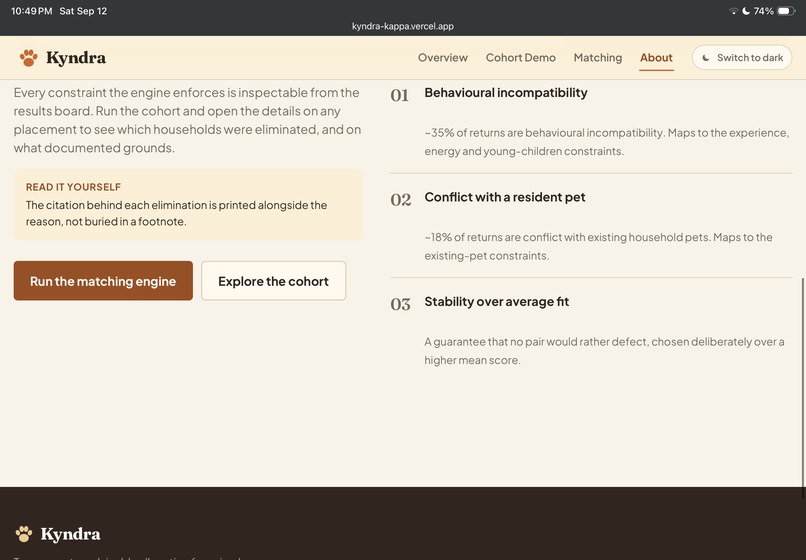Click the number 03 marker
This screenshot has width=806, height=560.
[400, 304]
